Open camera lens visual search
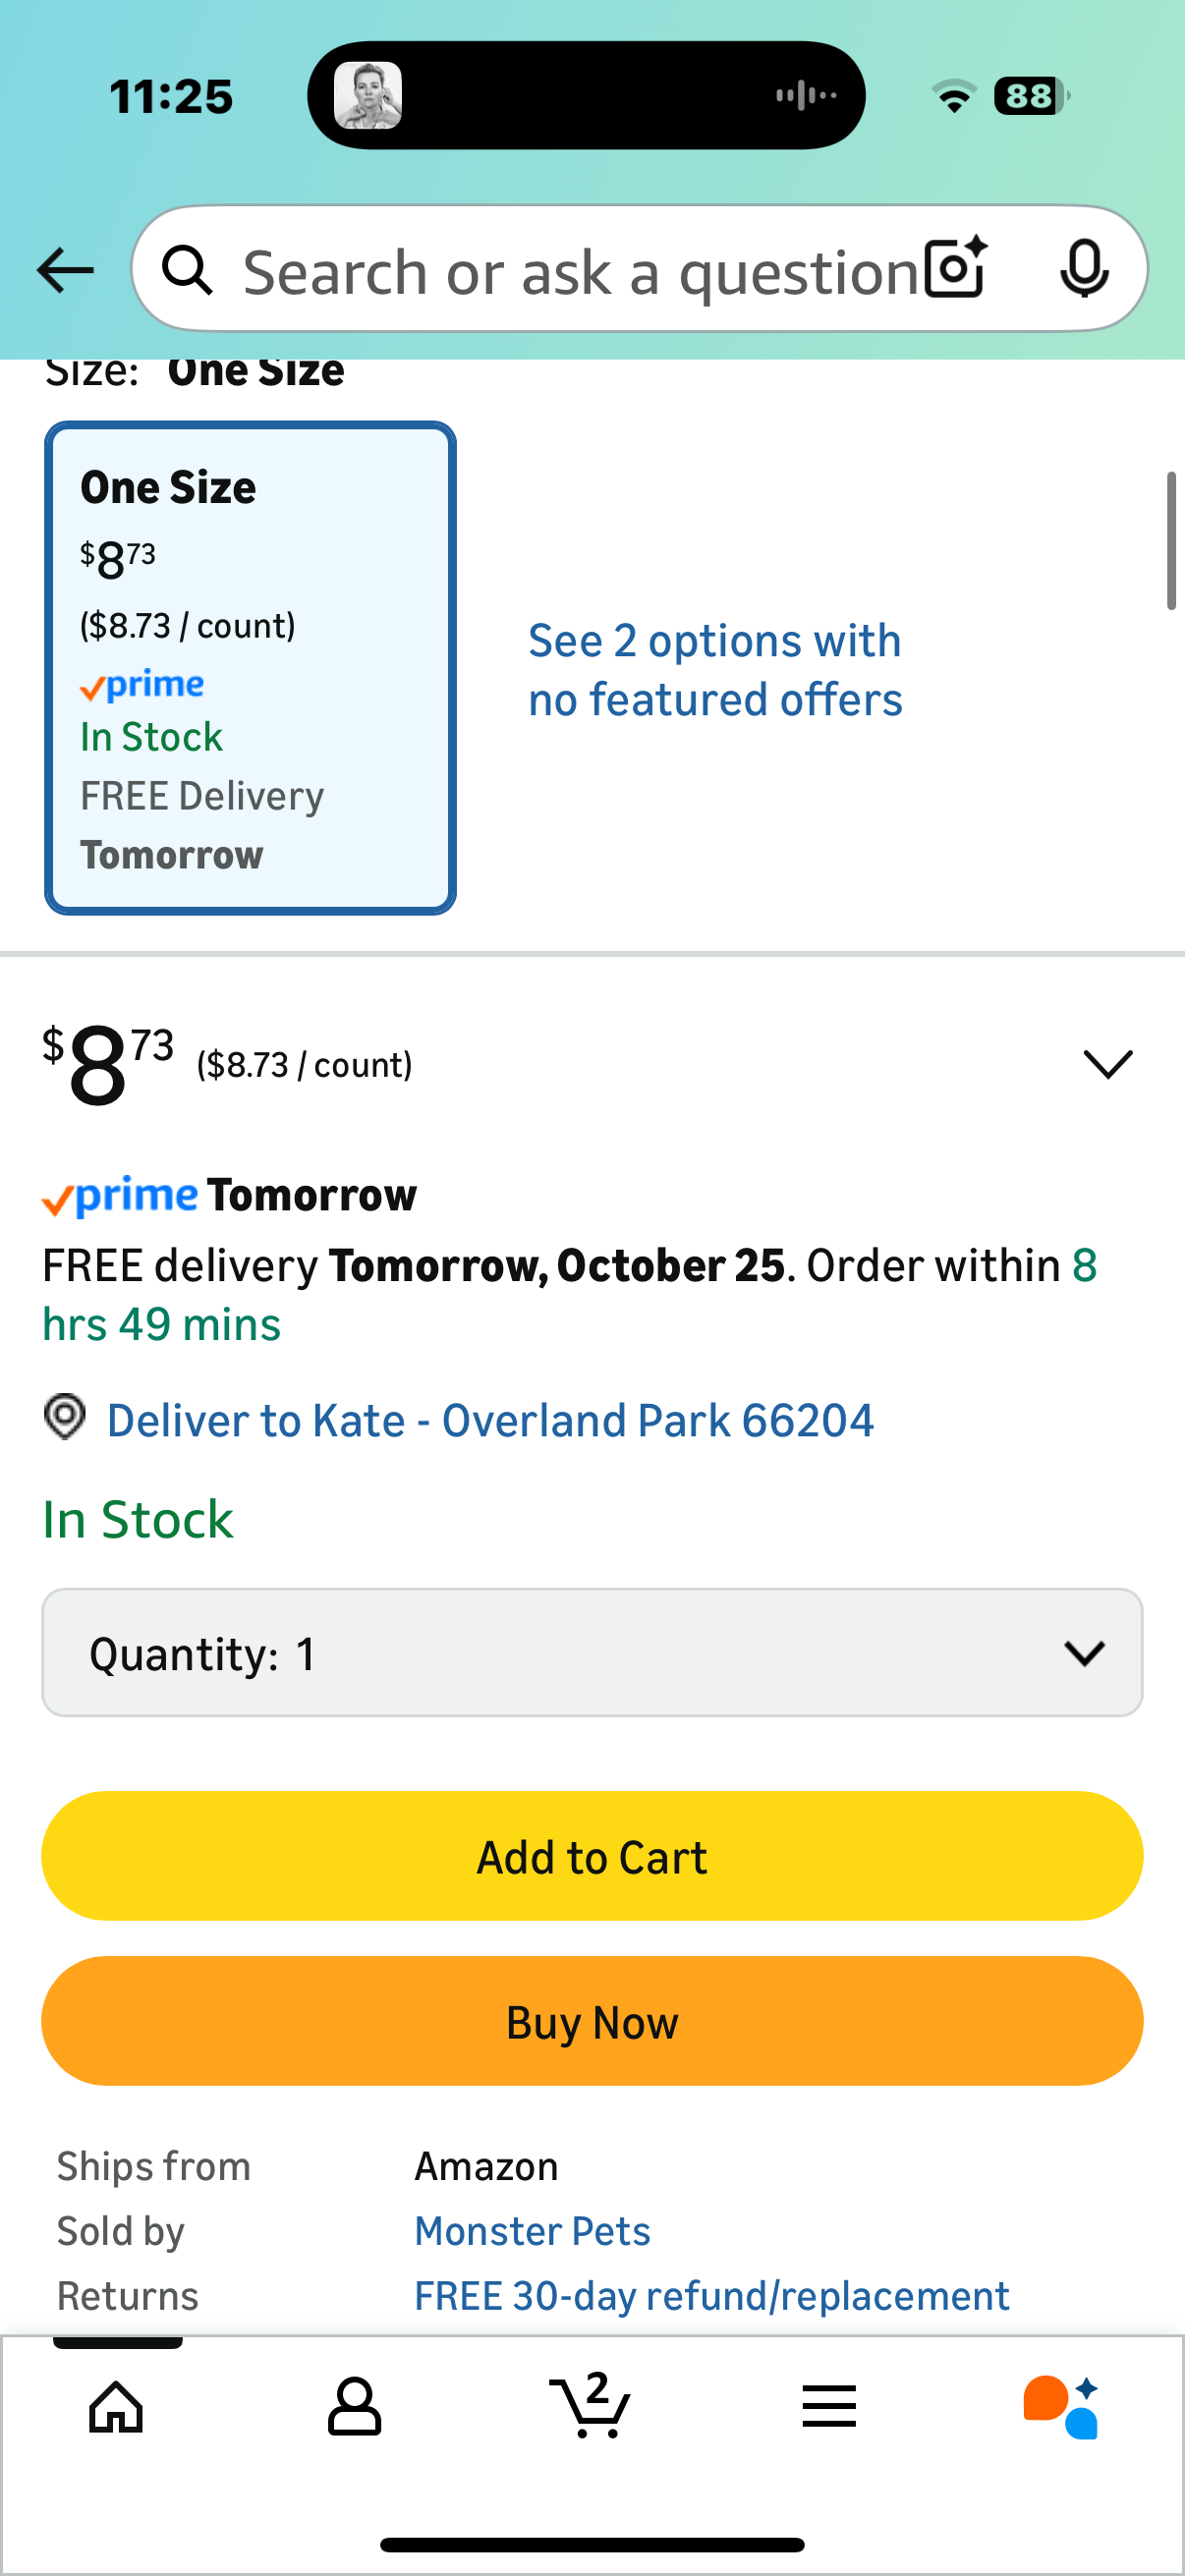The image size is (1185, 2576). (956, 268)
